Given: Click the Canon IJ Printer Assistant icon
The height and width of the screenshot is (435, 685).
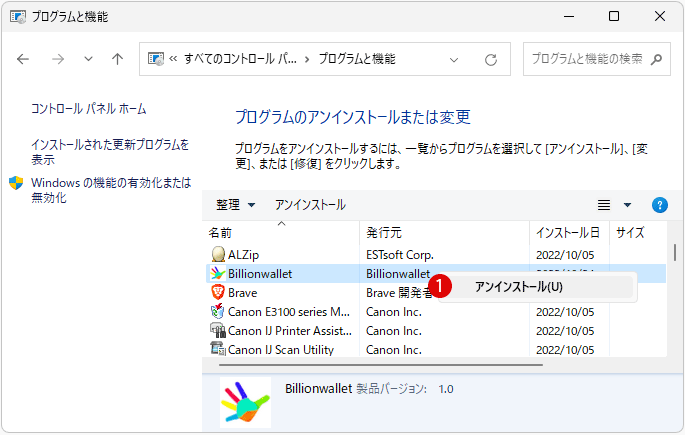Looking at the screenshot, I should pyautogui.click(x=218, y=330).
